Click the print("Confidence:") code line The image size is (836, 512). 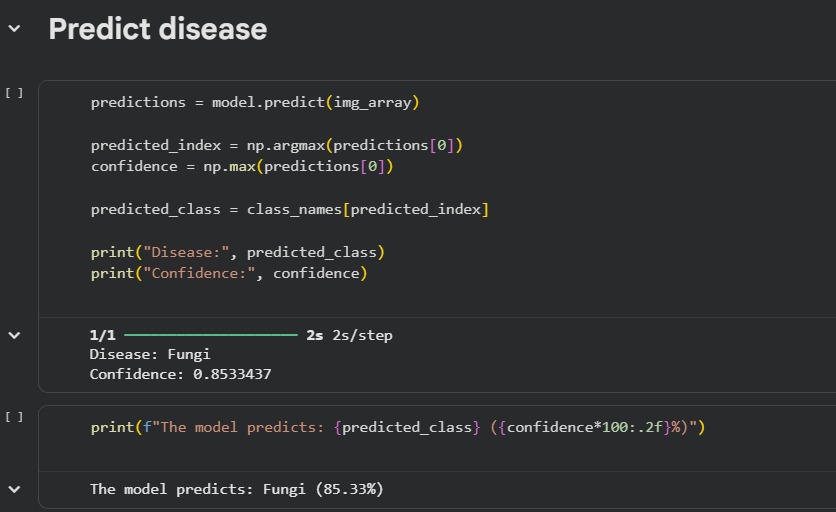point(229,273)
